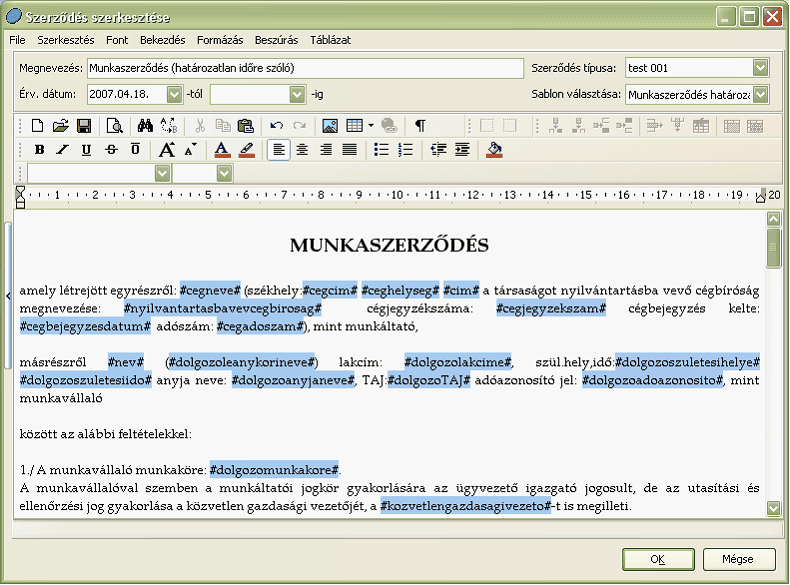Center align the text
Screen dimensions: 790x585
click(302, 150)
